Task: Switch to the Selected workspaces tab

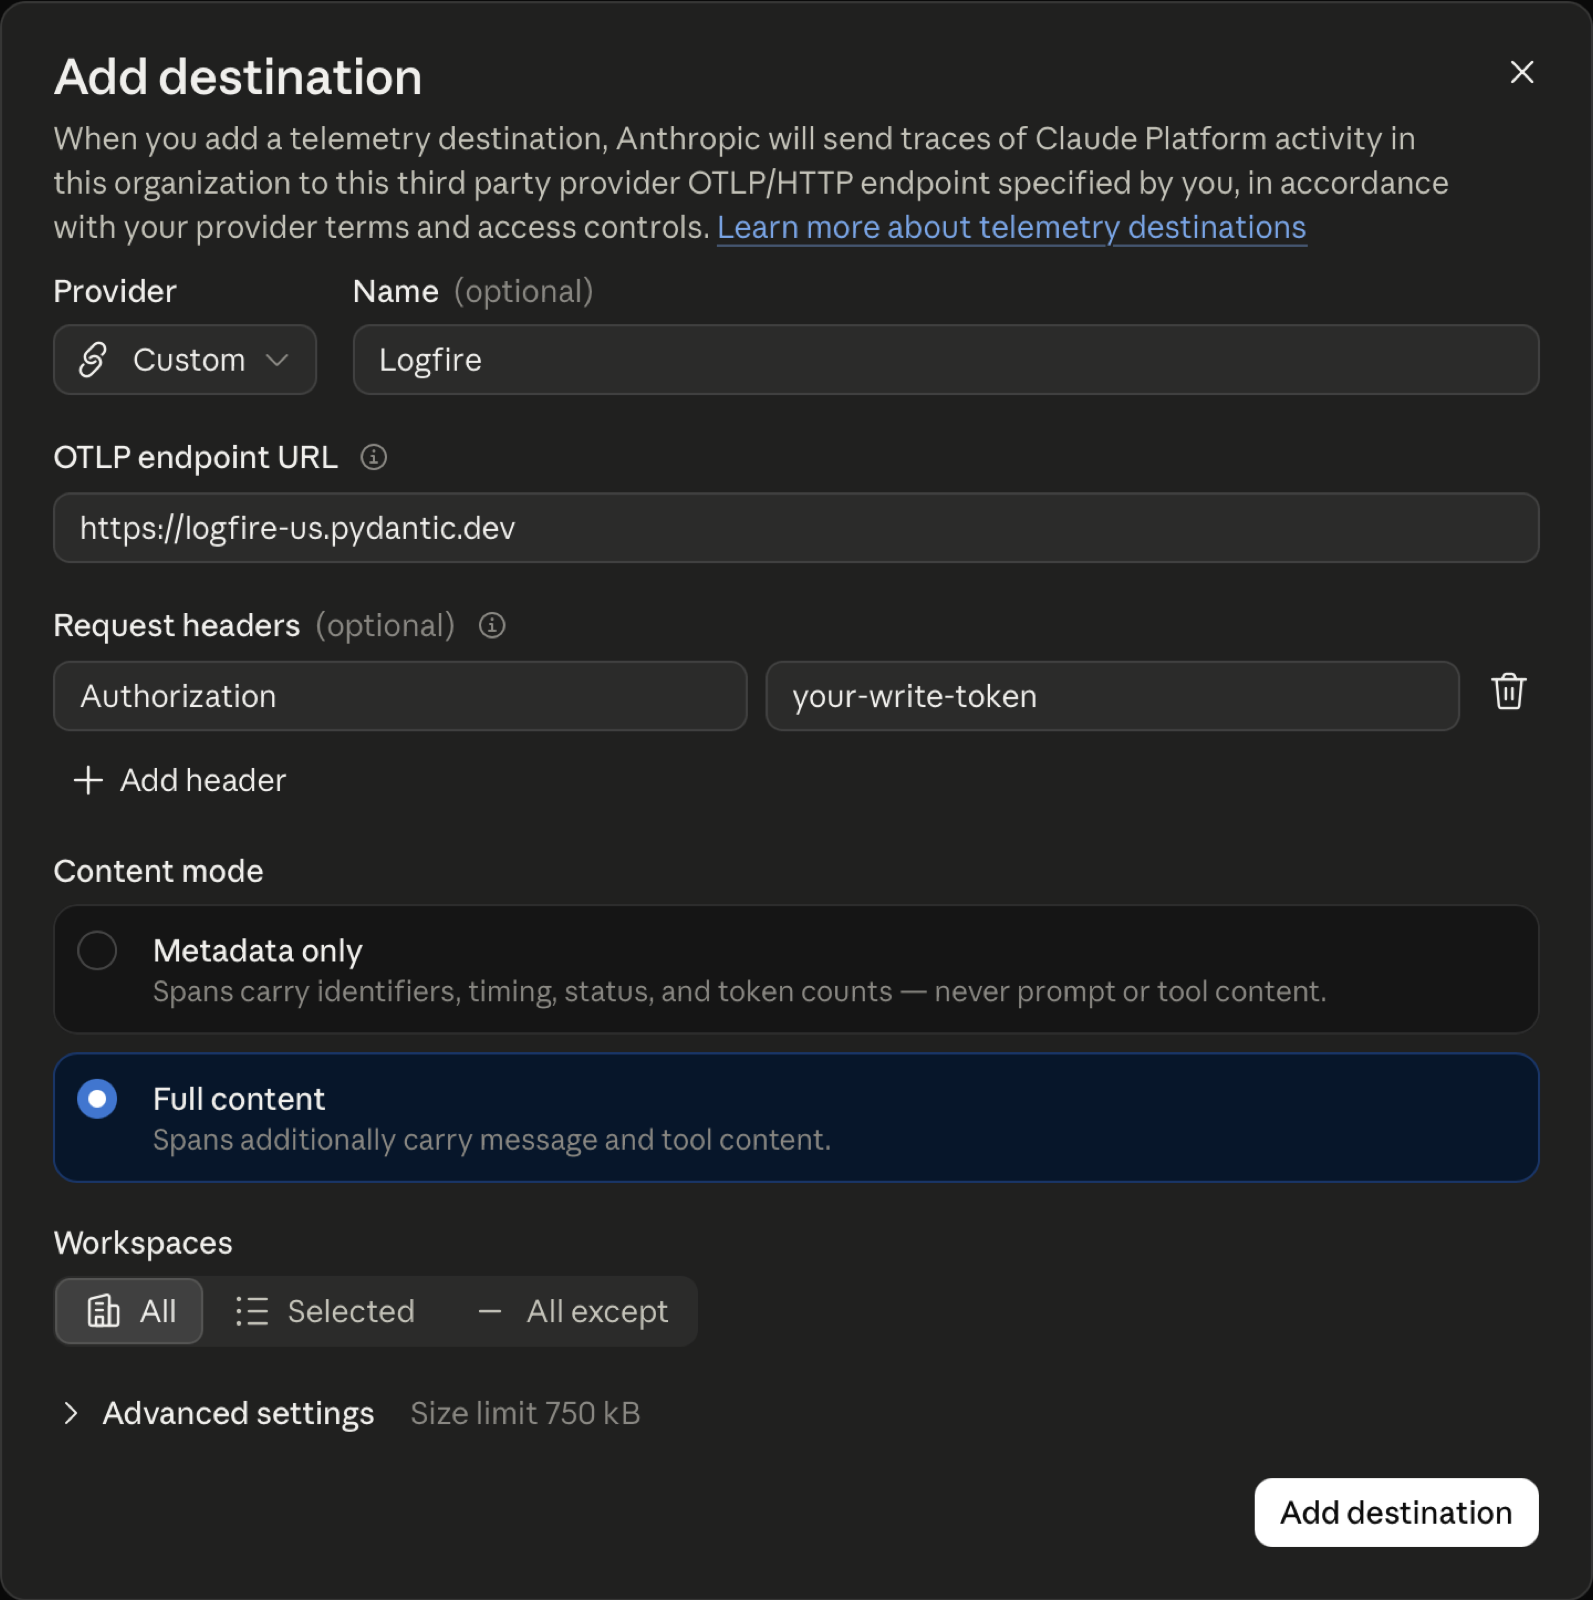Action: click(x=325, y=1311)
